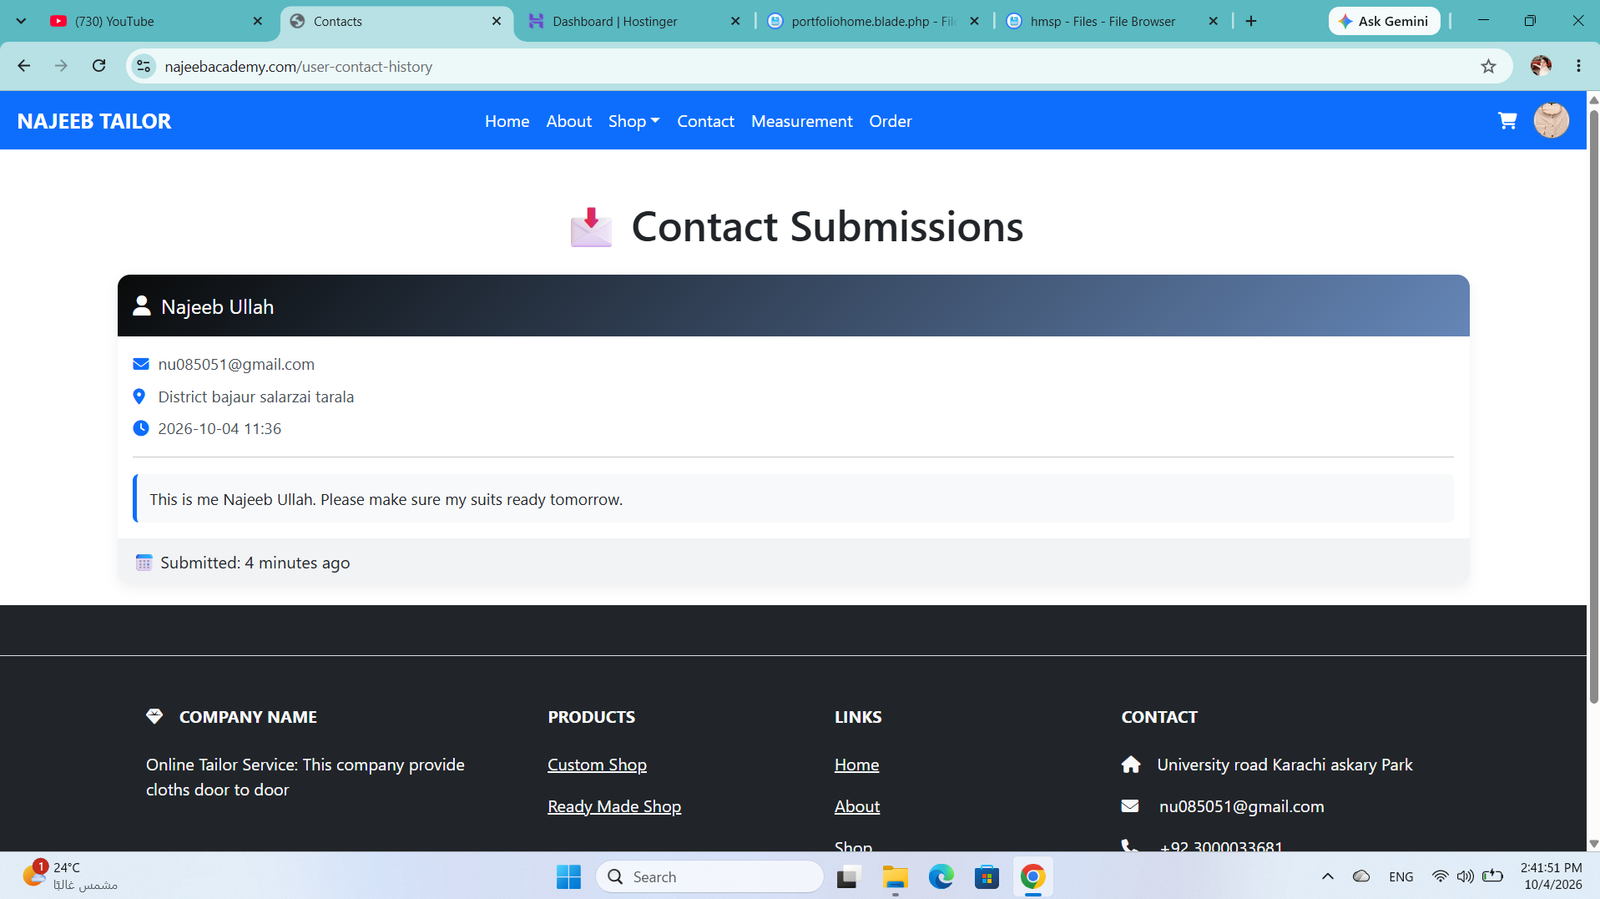
Task: Open the Ready Made Shop footer link
Action: coord(614,807)
